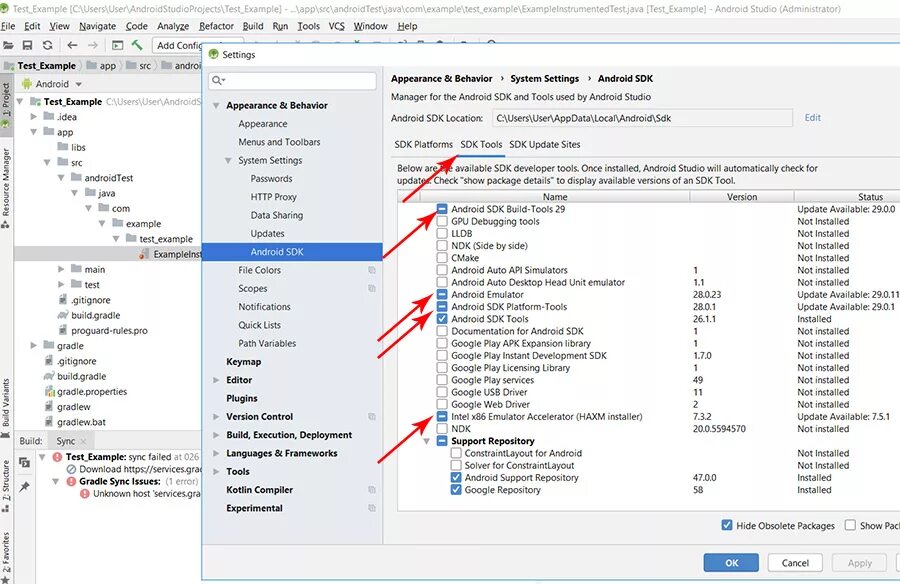Open Keymap settings page

click(243, 362)
